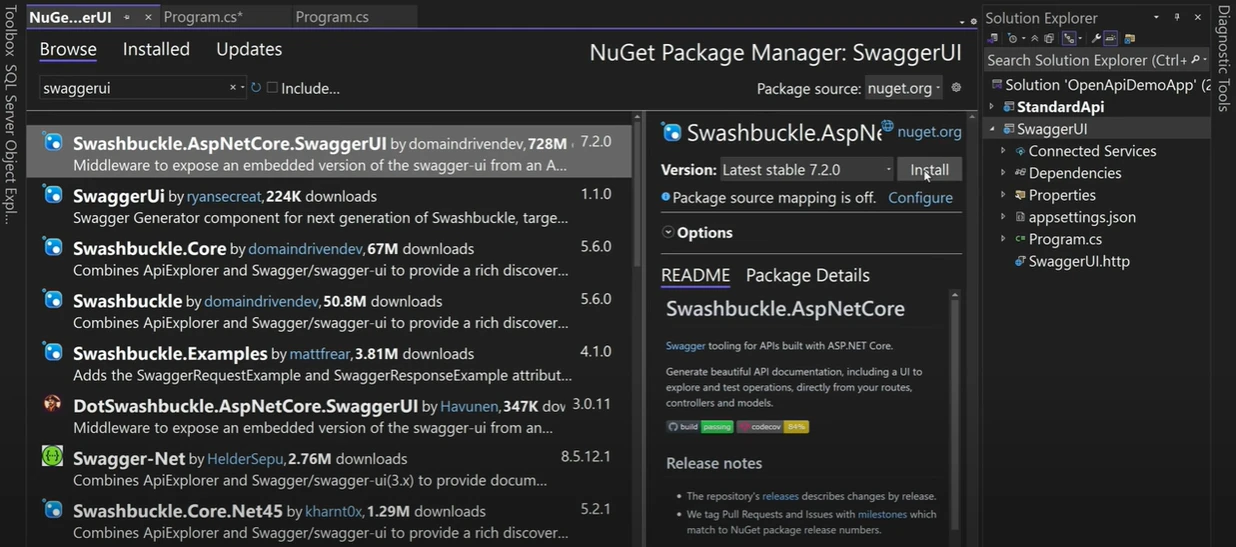Switch to the Updates tab
The height and width of the screenshot is (547, 1236).
tap(249, 49)
